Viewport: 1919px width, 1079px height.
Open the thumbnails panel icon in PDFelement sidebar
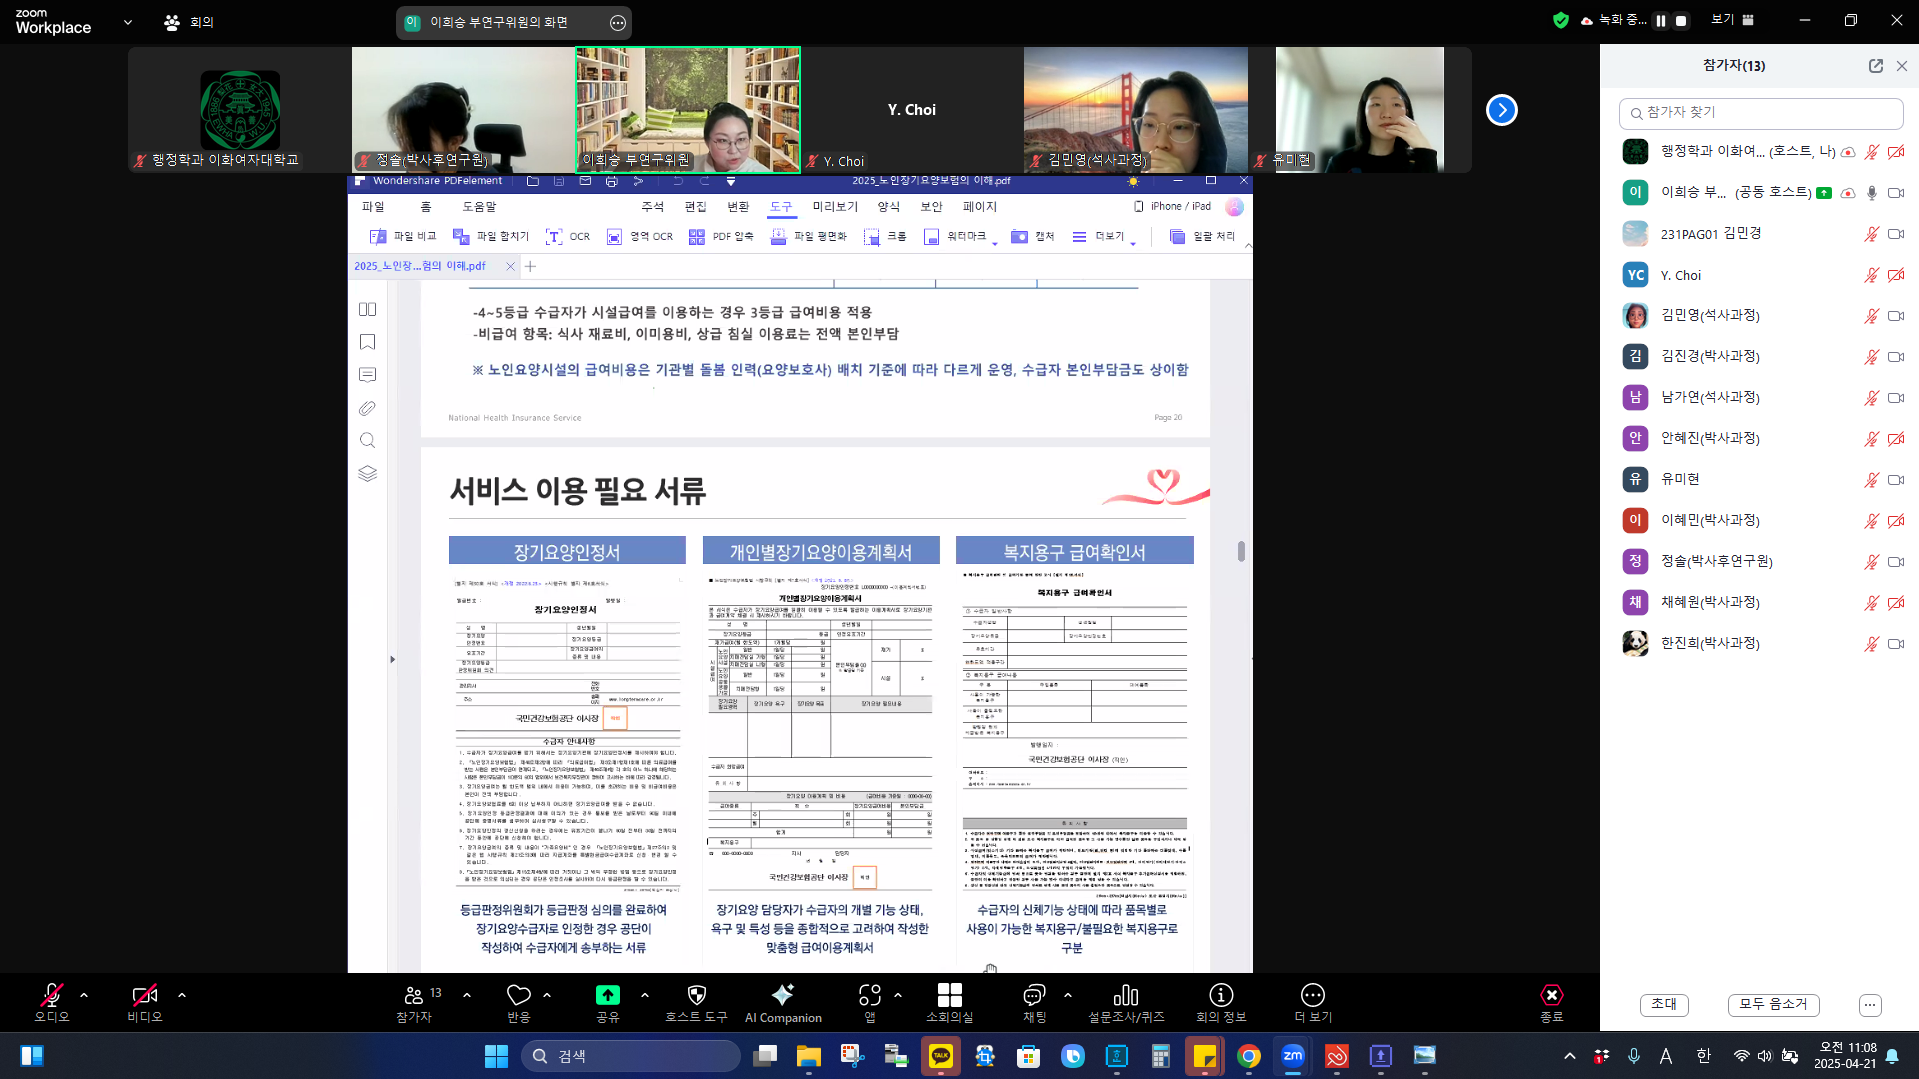[x=367, y=310]
